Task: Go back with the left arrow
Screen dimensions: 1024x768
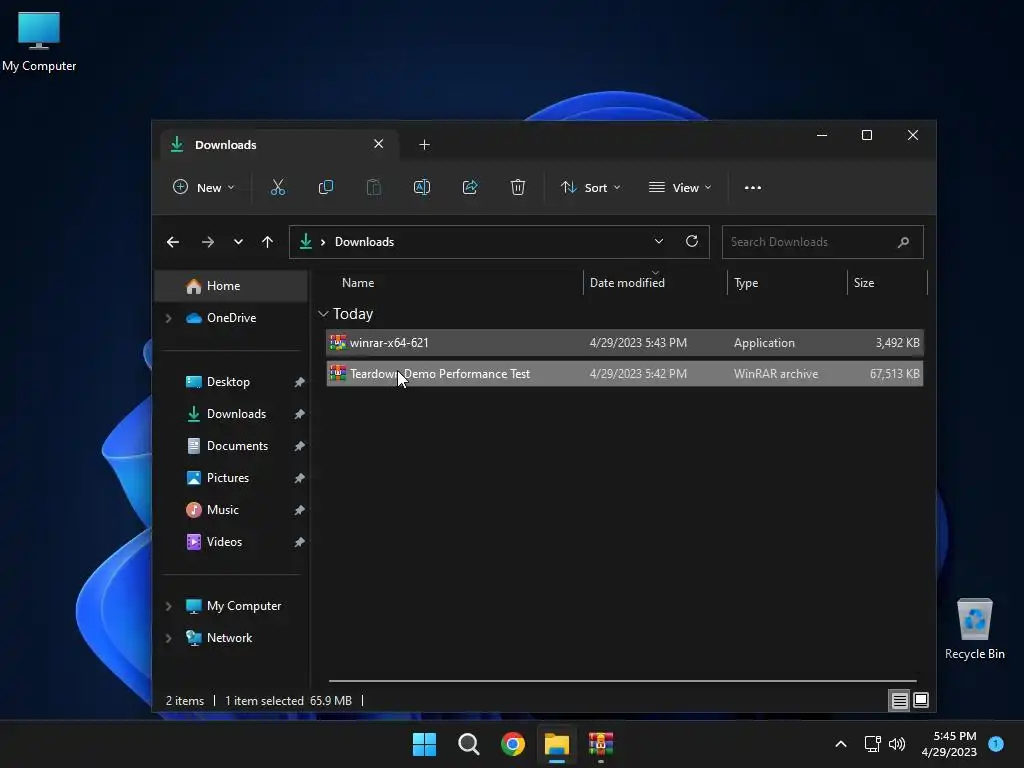Action: (x=173, y=242)
